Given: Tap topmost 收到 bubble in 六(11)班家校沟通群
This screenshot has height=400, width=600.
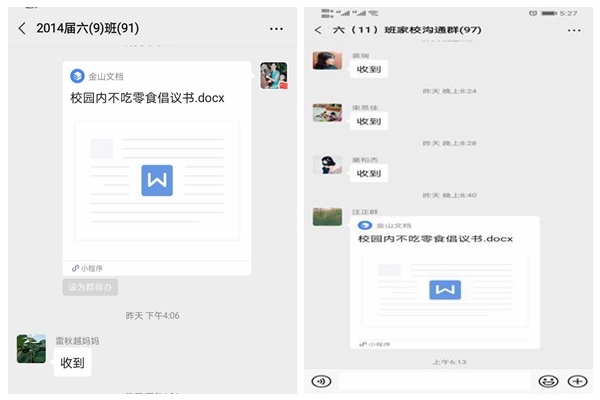Looking at the screenshot, I should tap(368, 69).
